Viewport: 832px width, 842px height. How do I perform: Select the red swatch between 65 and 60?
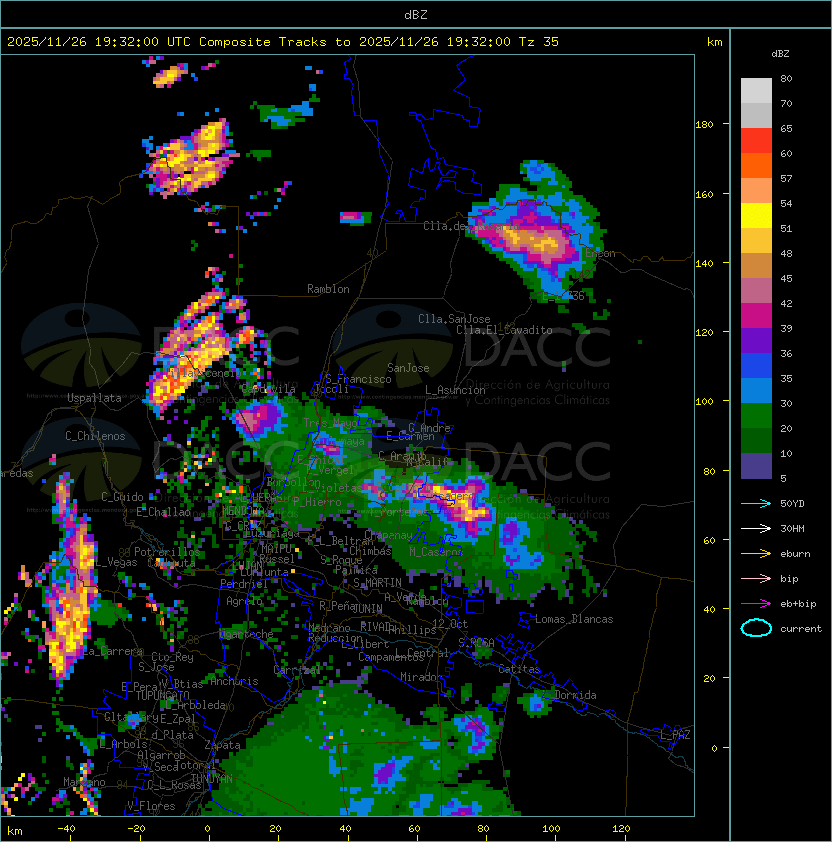(x=756, y=141)
